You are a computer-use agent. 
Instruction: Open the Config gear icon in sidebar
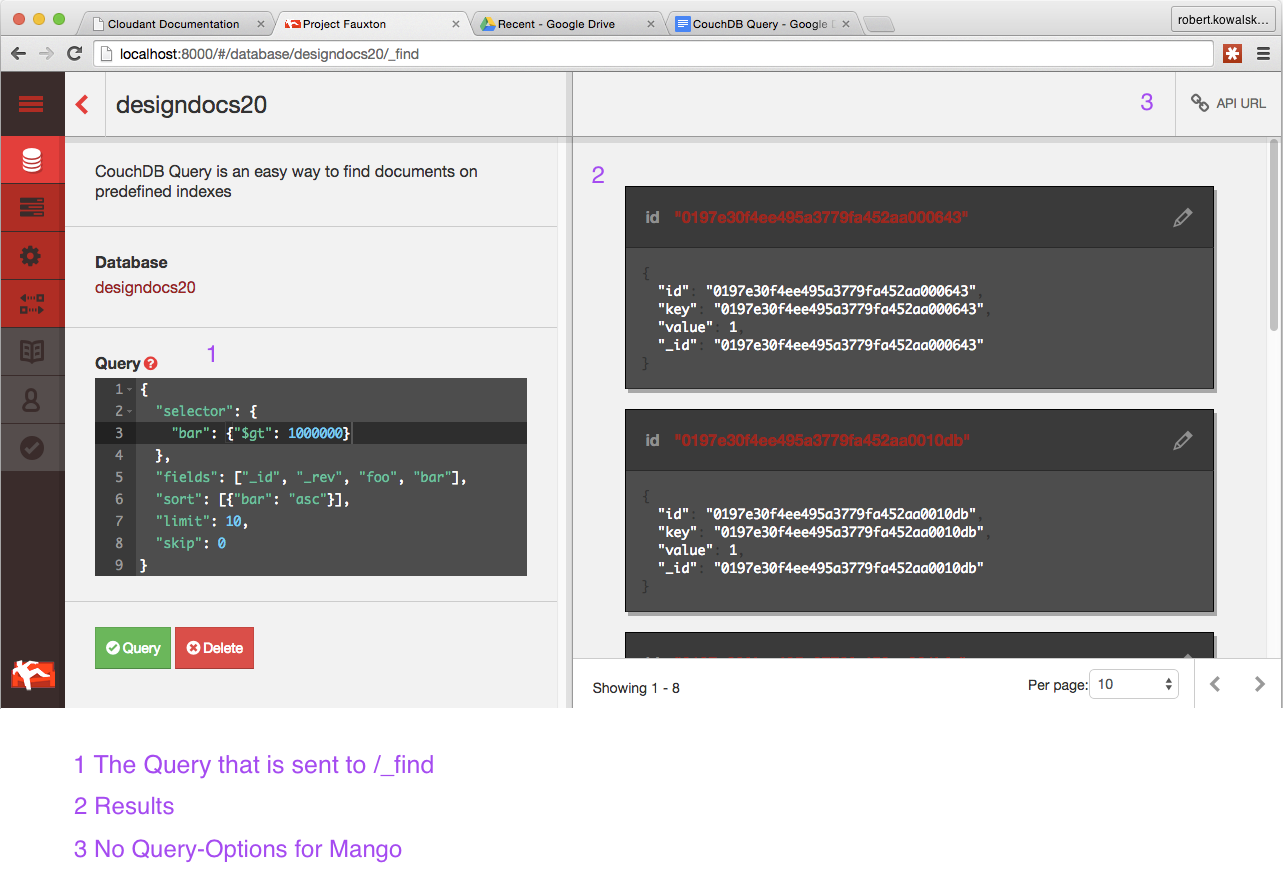pos(32,256)
